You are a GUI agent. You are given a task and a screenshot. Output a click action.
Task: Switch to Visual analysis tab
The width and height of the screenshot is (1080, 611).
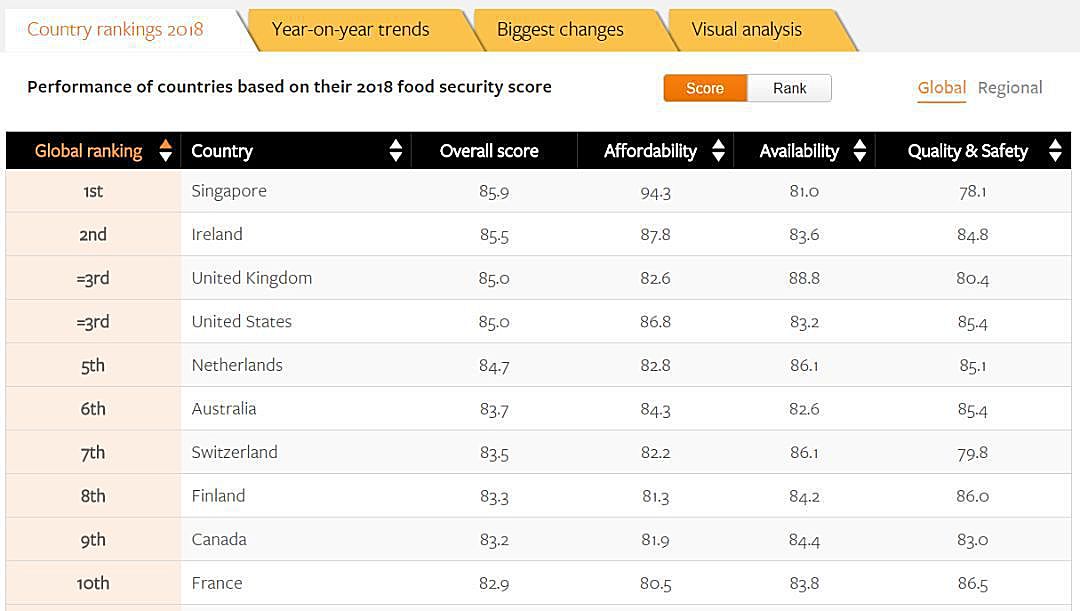click(x=747, y=30)
